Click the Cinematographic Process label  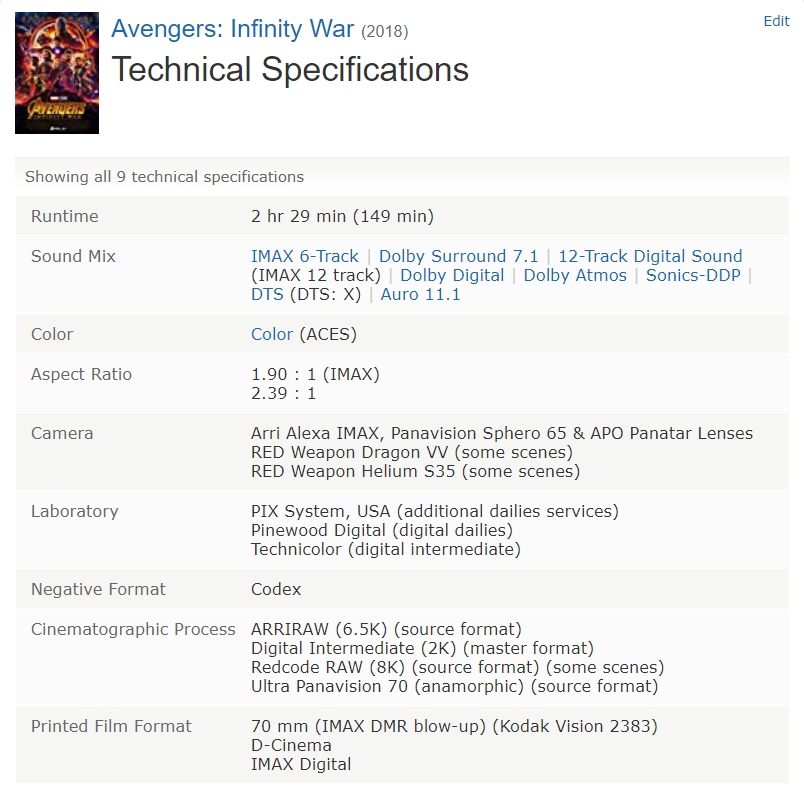pos(133,629)
